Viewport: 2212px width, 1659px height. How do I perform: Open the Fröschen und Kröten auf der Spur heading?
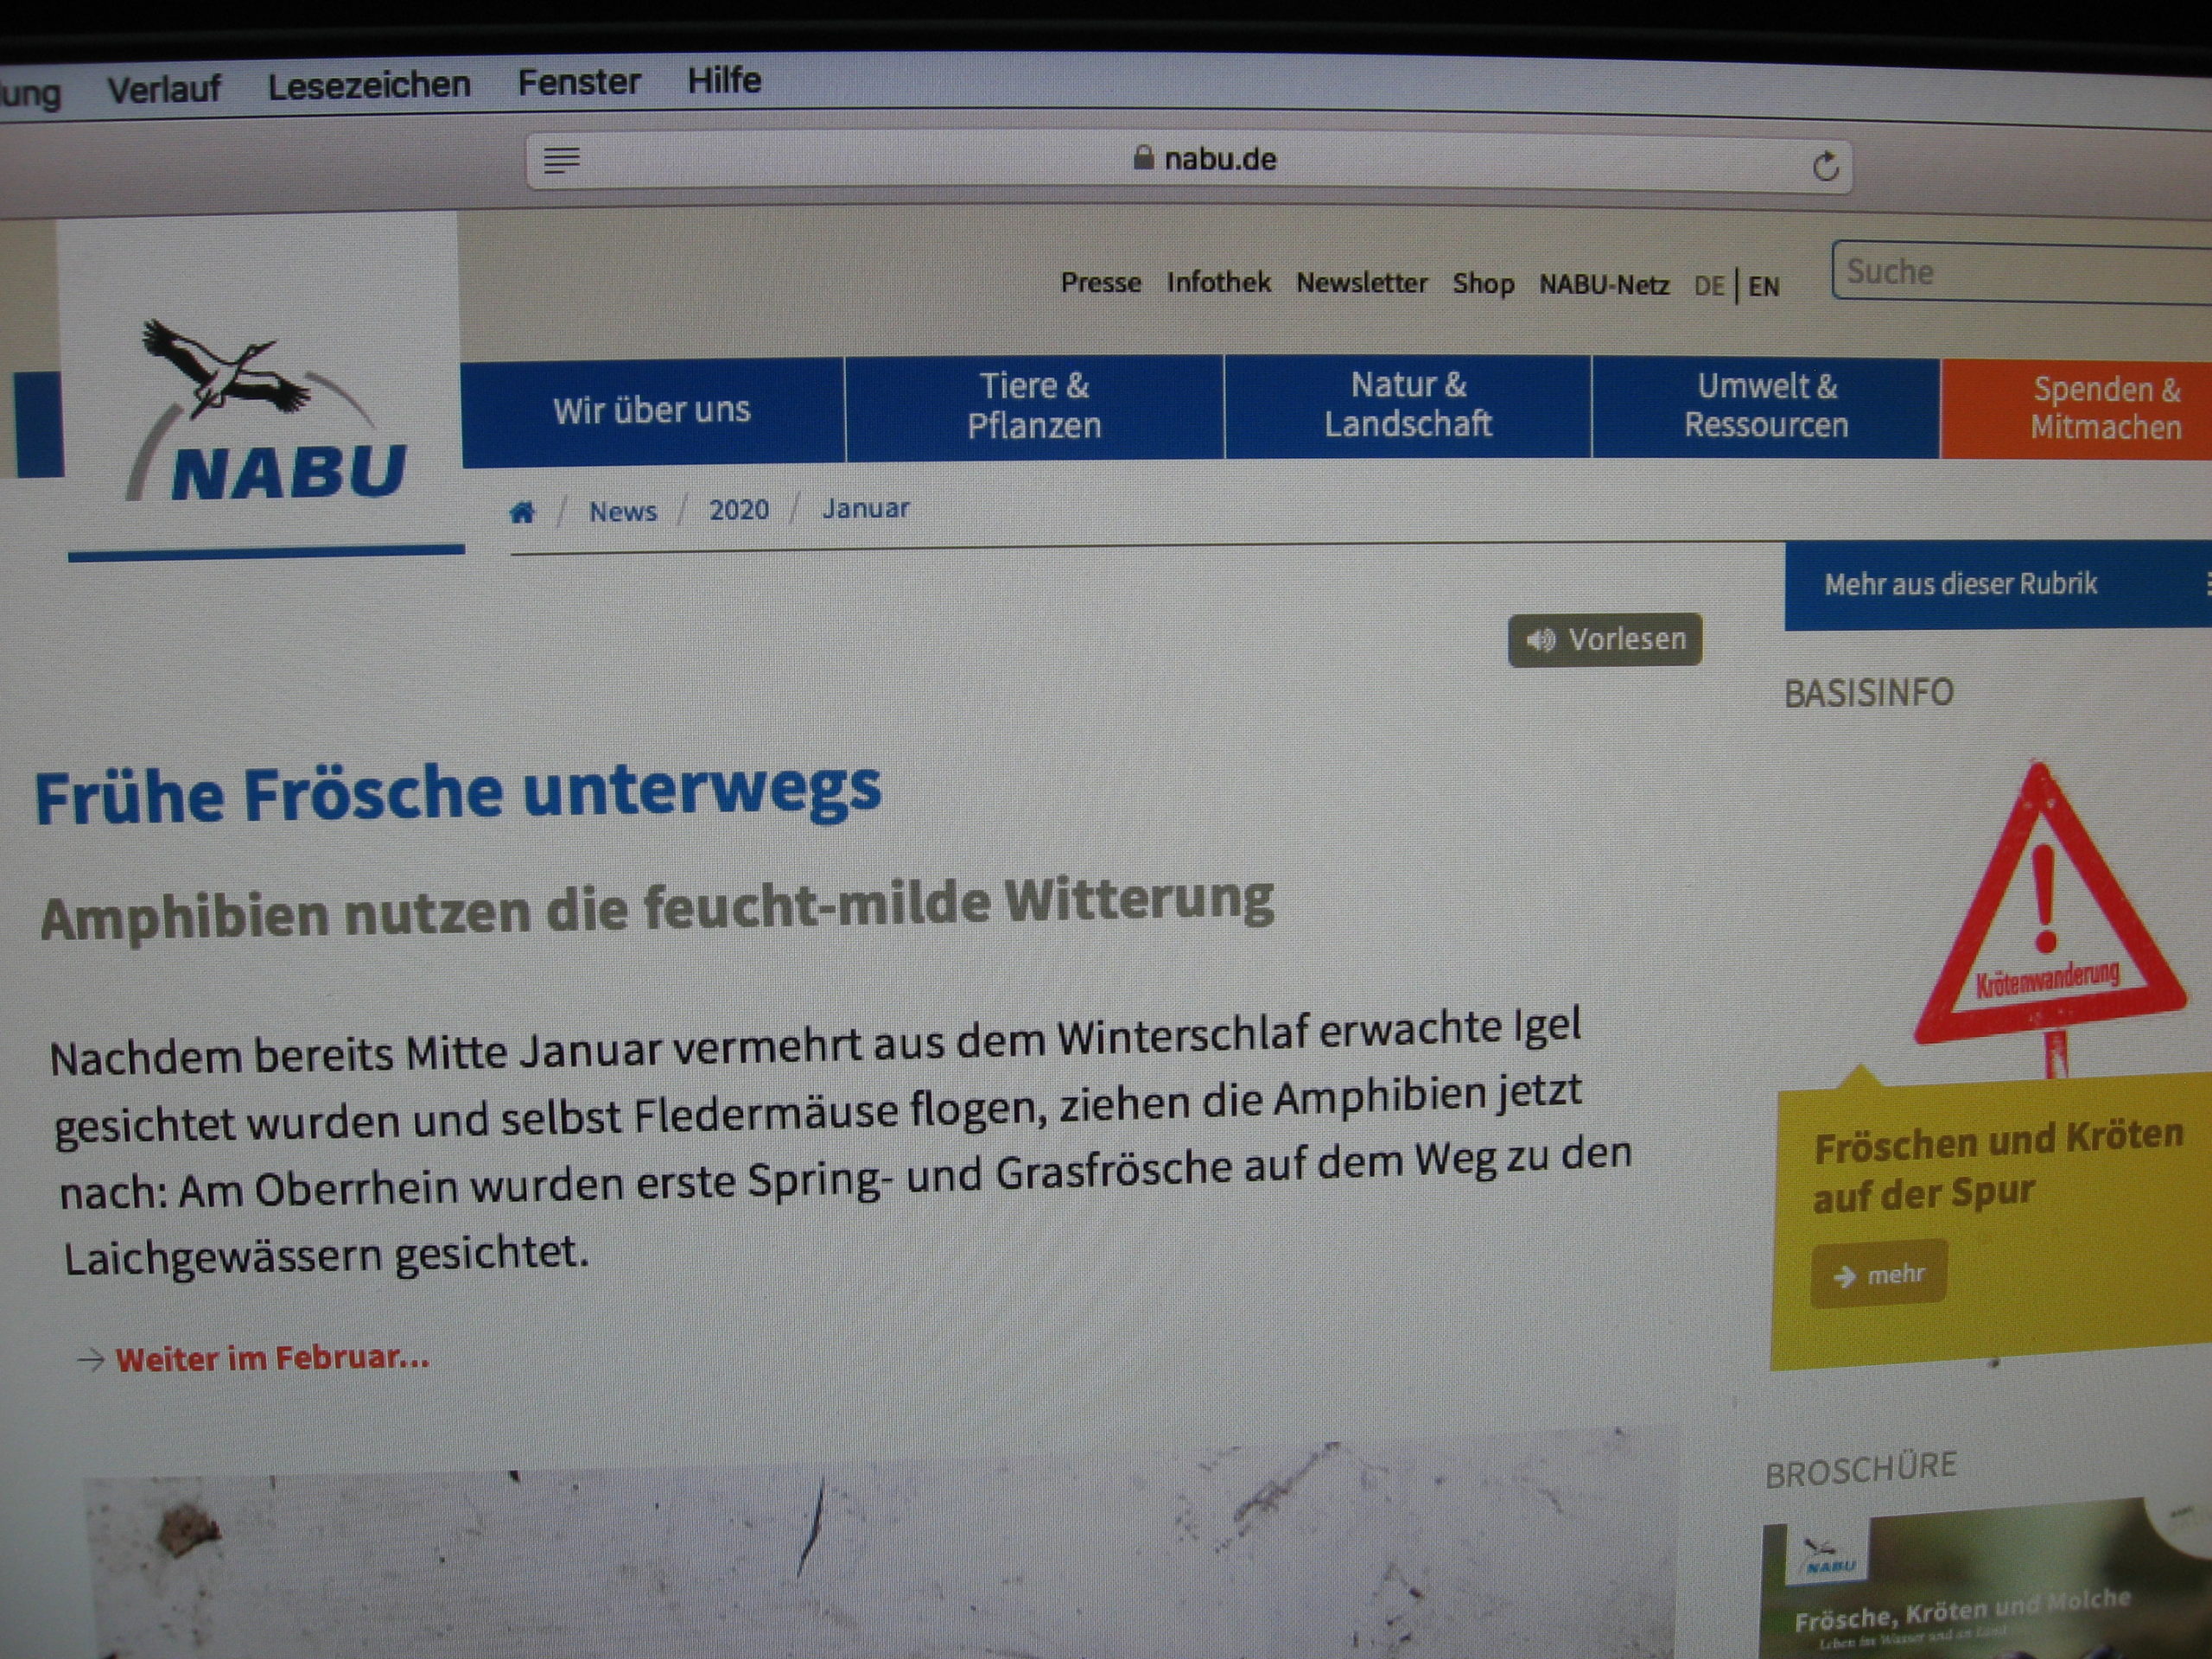pos(1997,1166)
